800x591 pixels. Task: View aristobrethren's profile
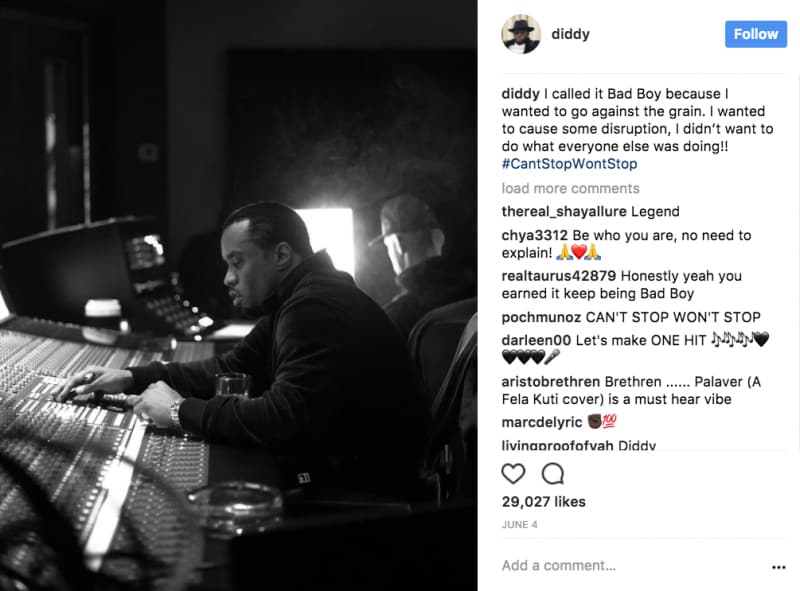pyautogui.click(x=551, y=382)
